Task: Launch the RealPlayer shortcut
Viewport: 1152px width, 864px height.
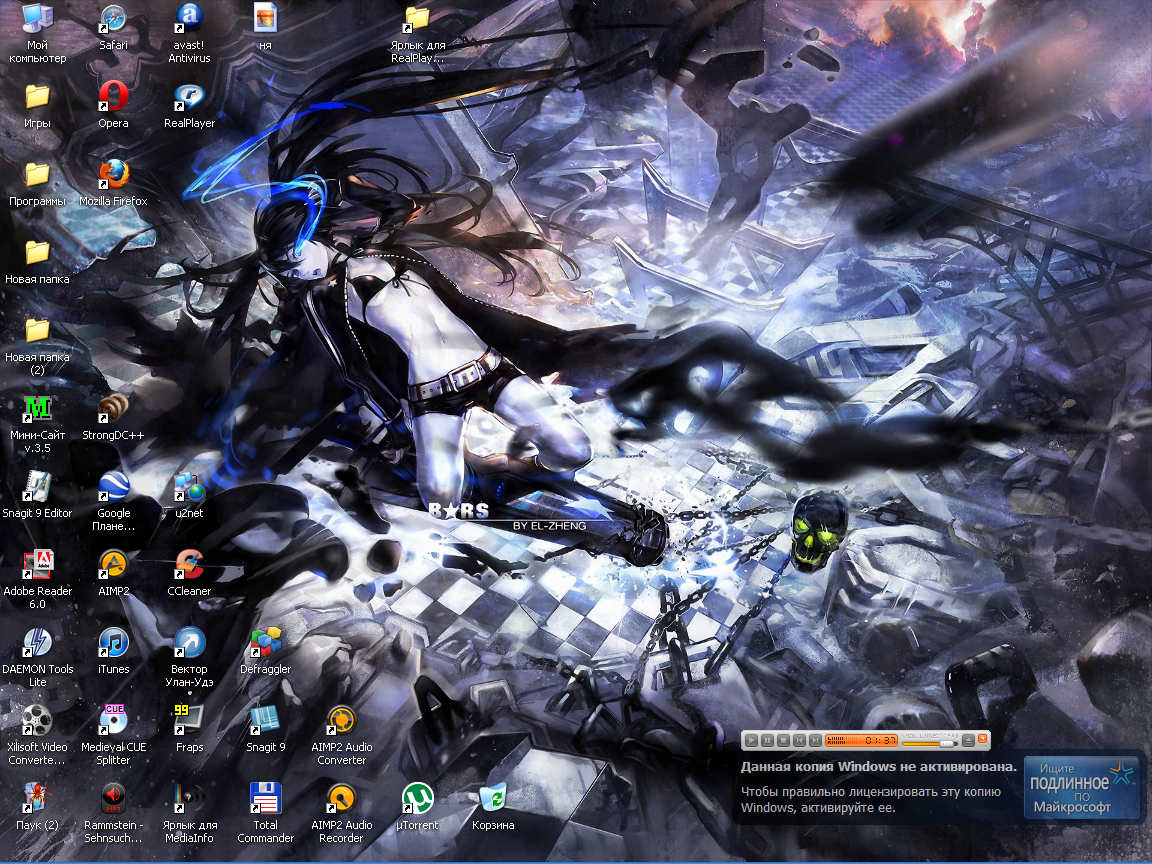Action: [x=189, y=105]
